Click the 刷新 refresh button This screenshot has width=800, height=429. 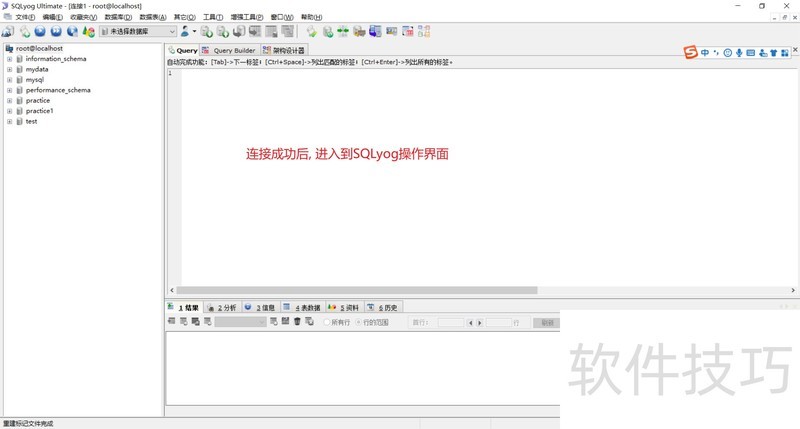tap(546, 322)
